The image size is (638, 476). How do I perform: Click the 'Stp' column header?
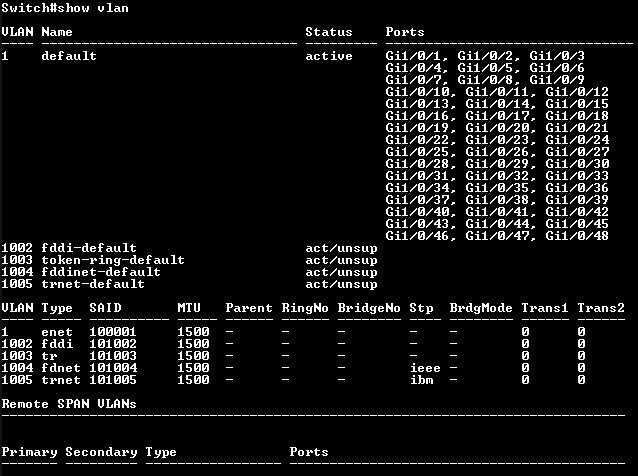coord(421,308)
